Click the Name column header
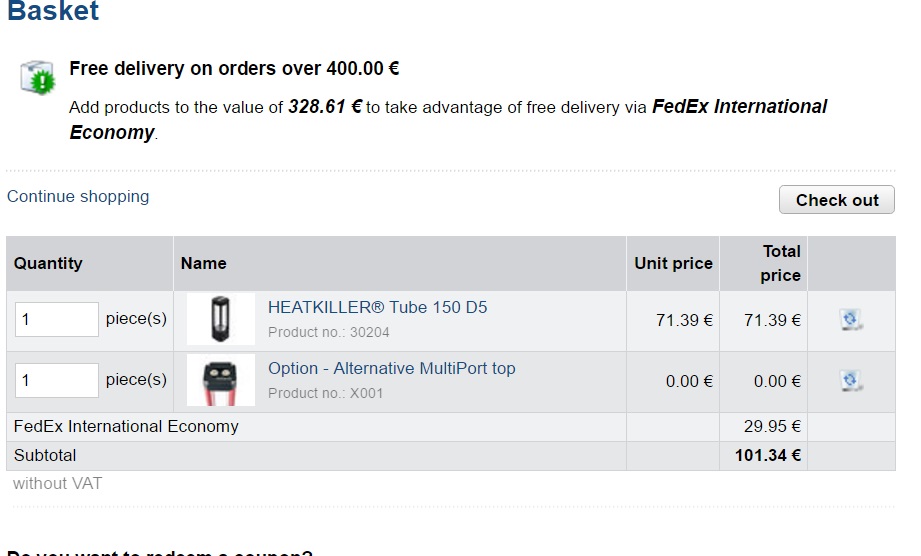Viewport: 921px width, 556px height. coord(203,263)
